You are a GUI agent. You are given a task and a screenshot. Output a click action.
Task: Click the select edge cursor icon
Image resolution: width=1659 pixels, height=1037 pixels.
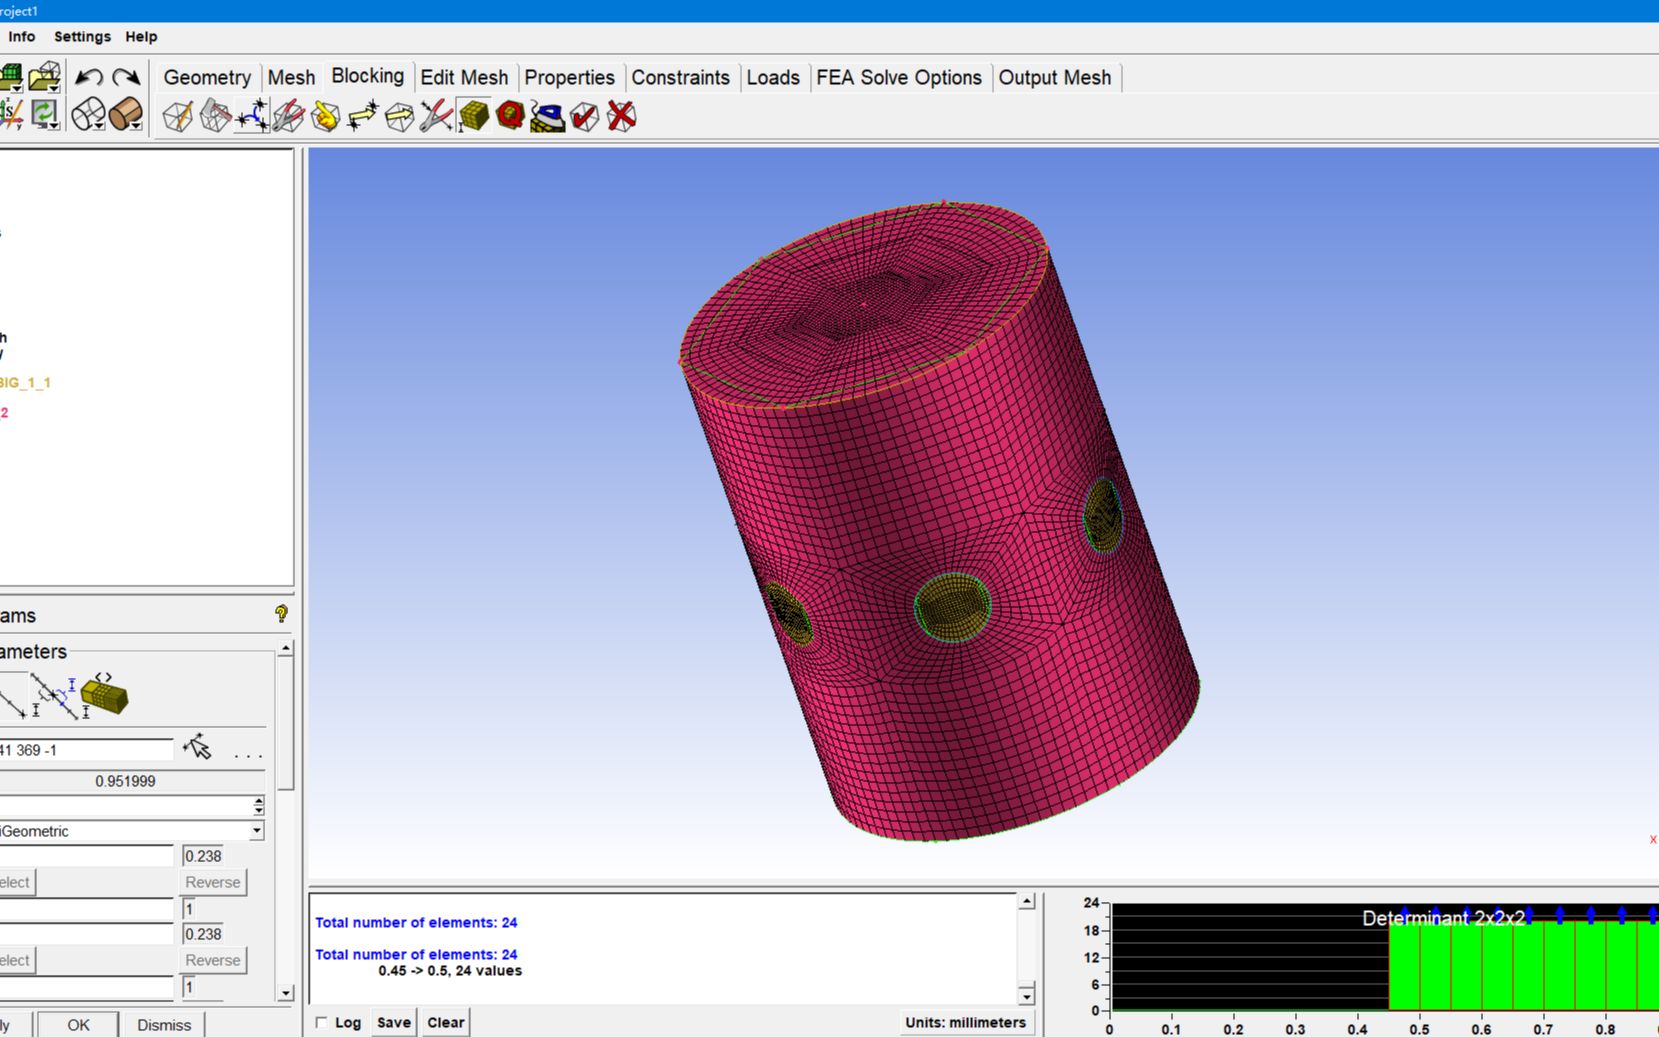pos(197,747)
